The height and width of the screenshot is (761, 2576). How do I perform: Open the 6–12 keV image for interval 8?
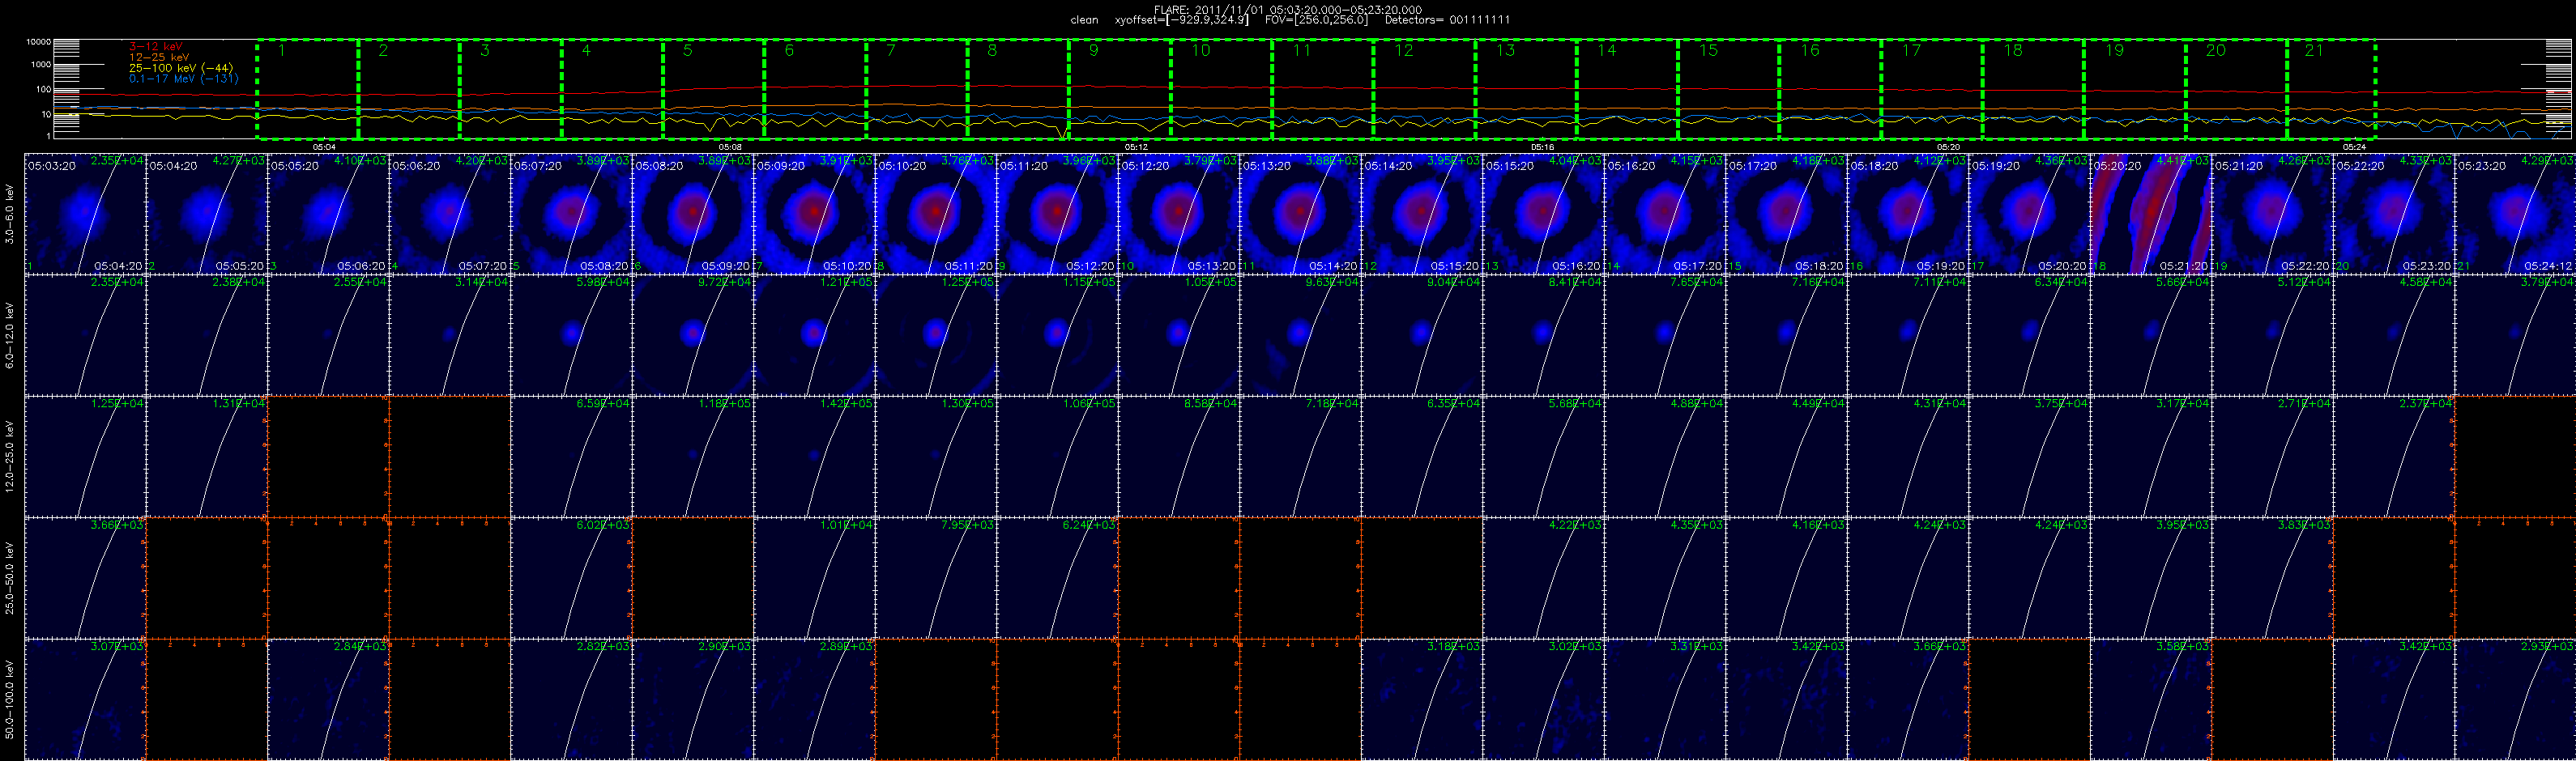pyautogui.click(x=936, y=335)
